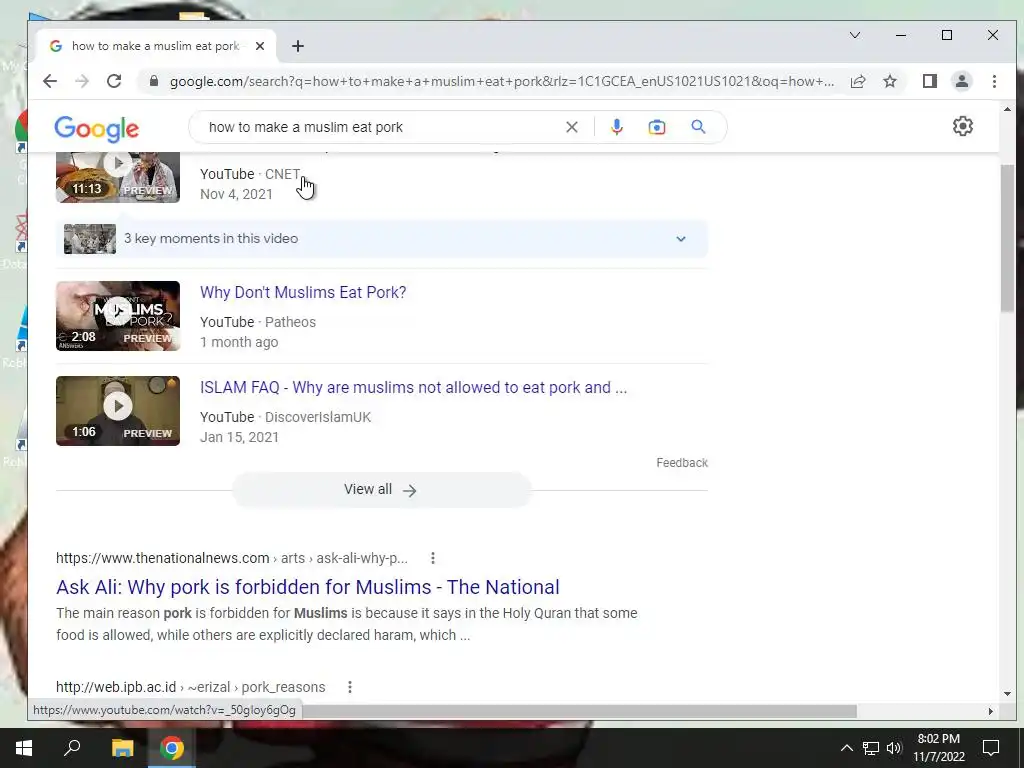Open the Windows Start menu
This screenshot has height=768, width=1024.
pyautogui.click(x=24, y=748)
